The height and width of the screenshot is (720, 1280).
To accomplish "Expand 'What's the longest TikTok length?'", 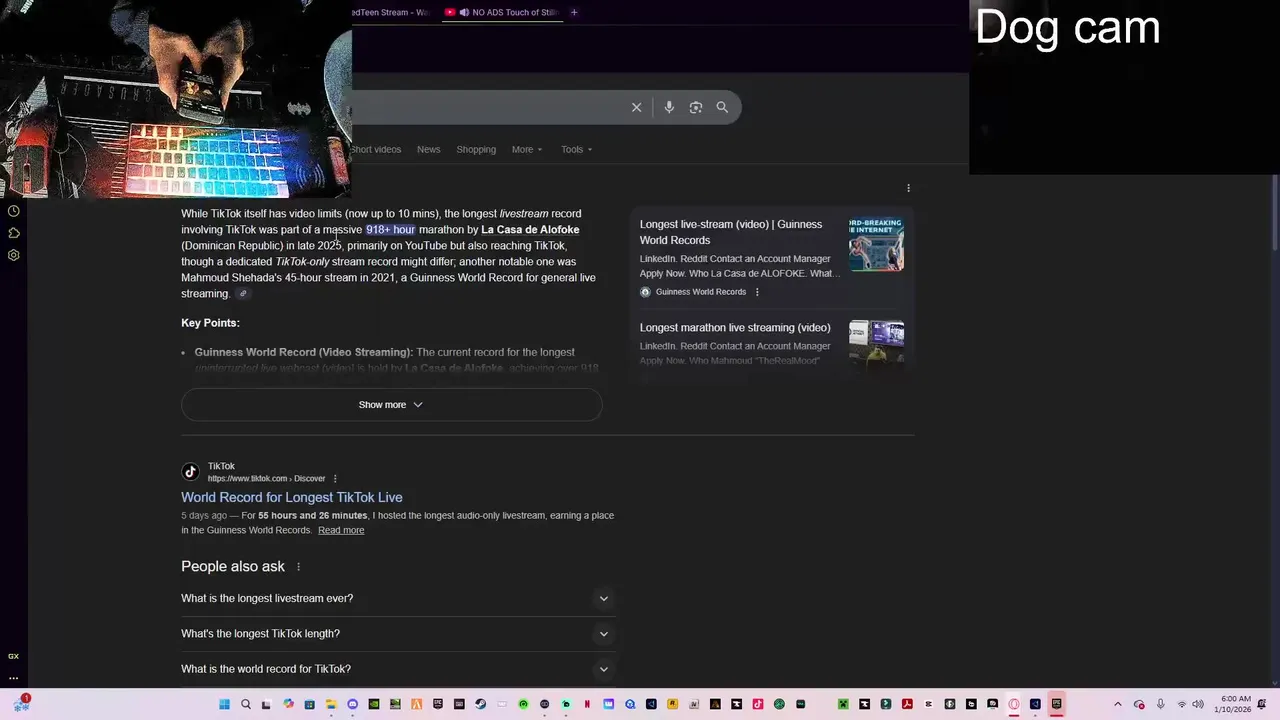I will tap(396, 633).
